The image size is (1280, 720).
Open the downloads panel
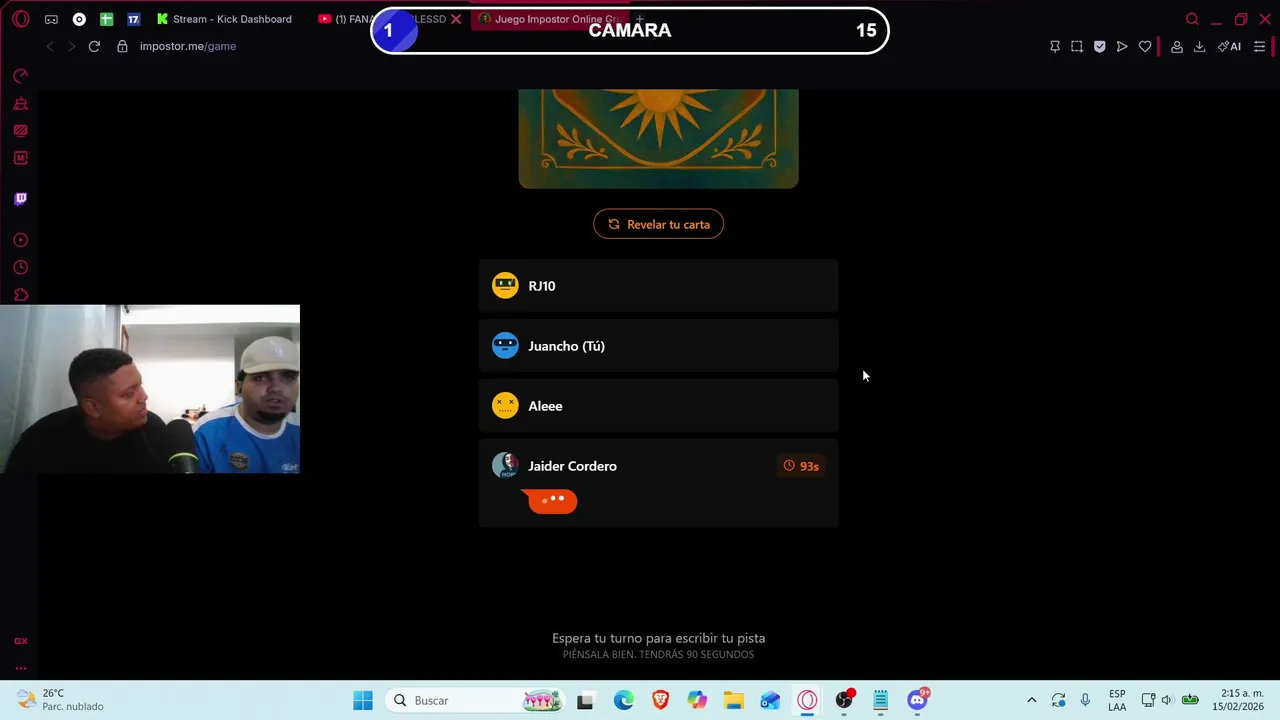[1199, 46]
